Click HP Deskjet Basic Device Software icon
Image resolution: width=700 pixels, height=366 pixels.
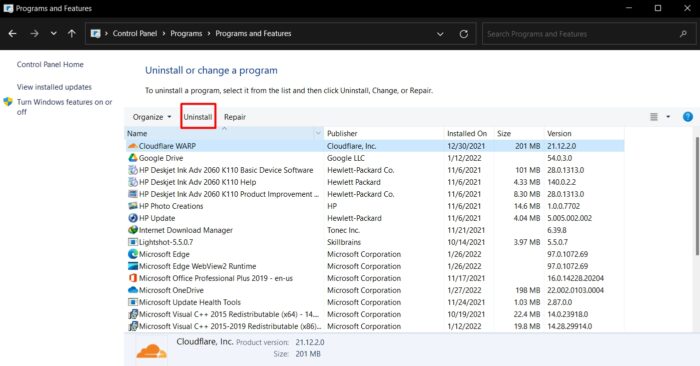pyautogui.click(x=133, y=170)
